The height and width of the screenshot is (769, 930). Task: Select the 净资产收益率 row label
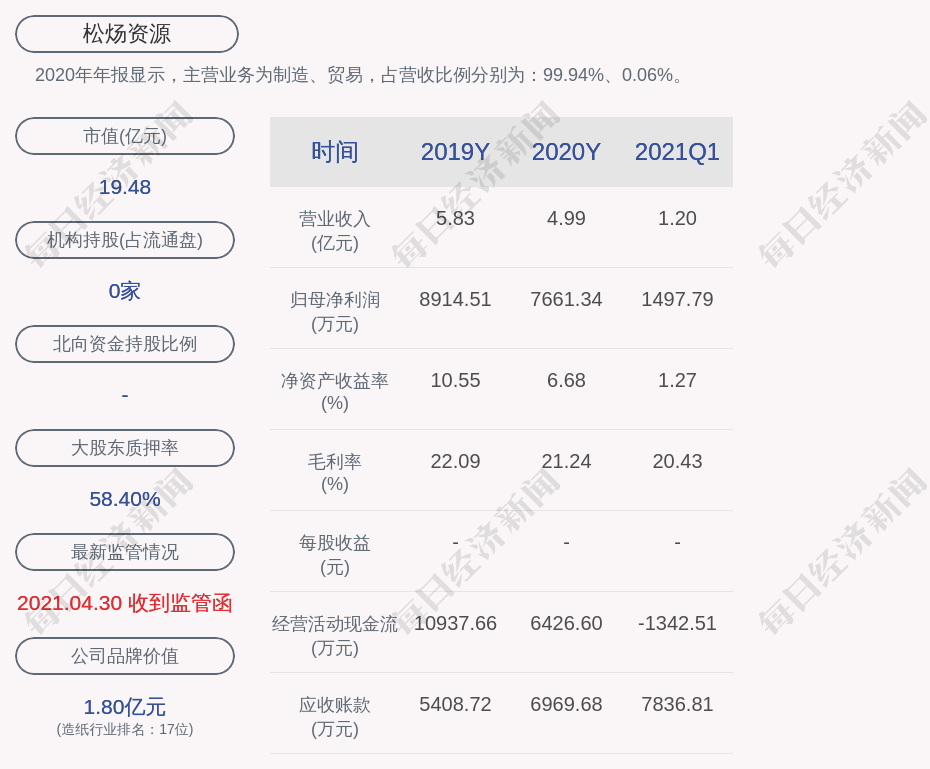(335, 391)
